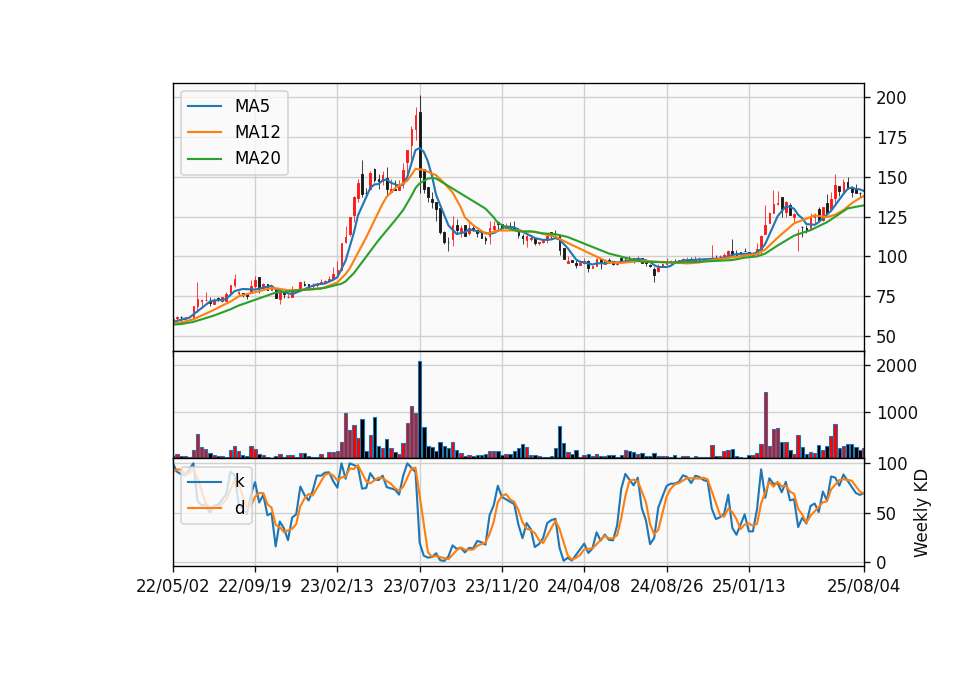Click the Weekly KD axis title
The image size is (960, 690).
click(x=921, y=513)
